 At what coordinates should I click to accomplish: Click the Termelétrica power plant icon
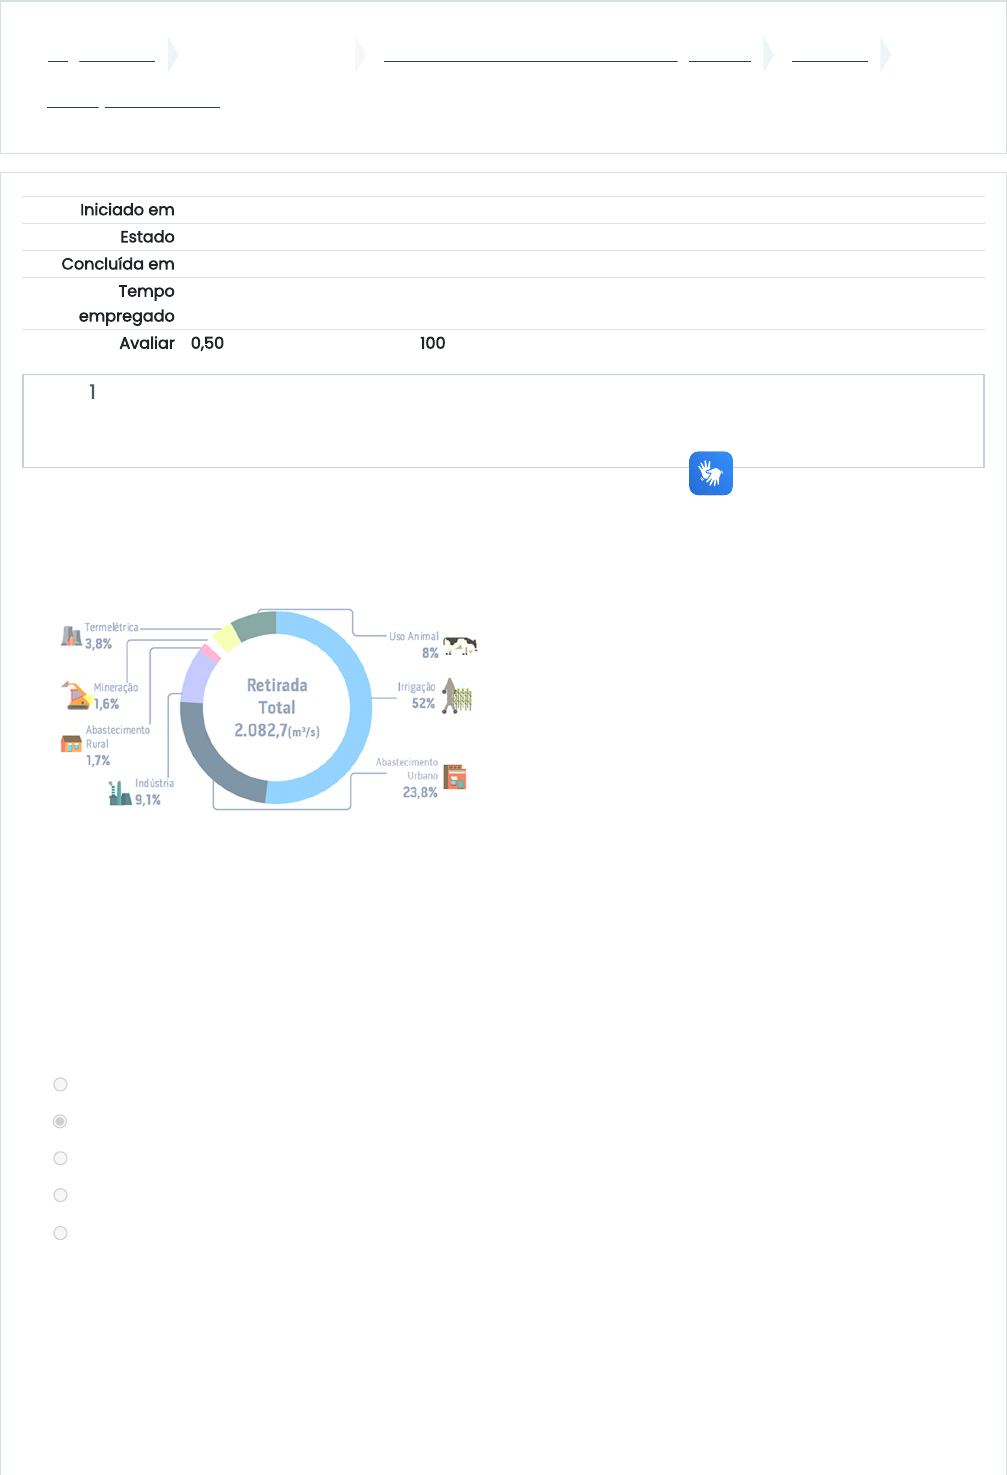(71, 636)
